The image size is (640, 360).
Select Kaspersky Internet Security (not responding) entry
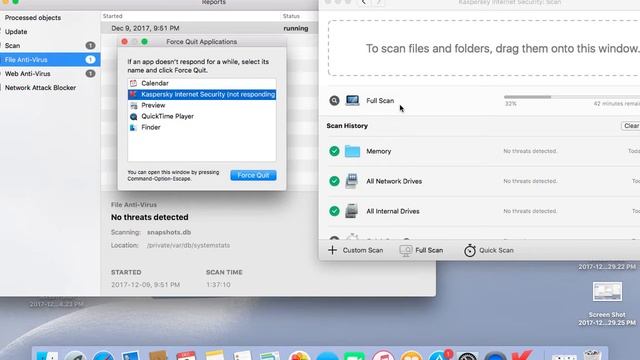[202, 94]
